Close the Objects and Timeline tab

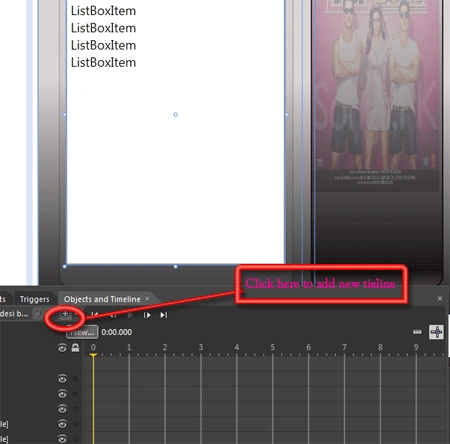pos(147,299)
